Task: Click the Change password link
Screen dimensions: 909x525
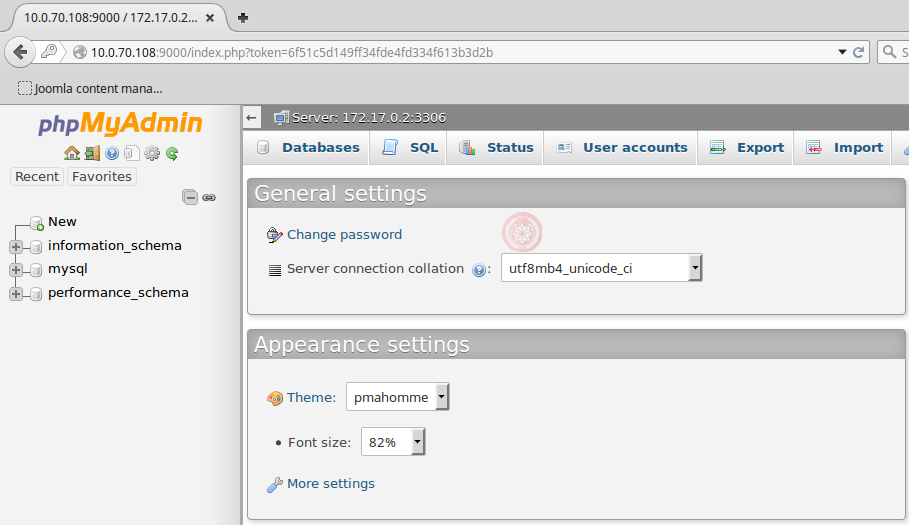Action: click(344, 235)
